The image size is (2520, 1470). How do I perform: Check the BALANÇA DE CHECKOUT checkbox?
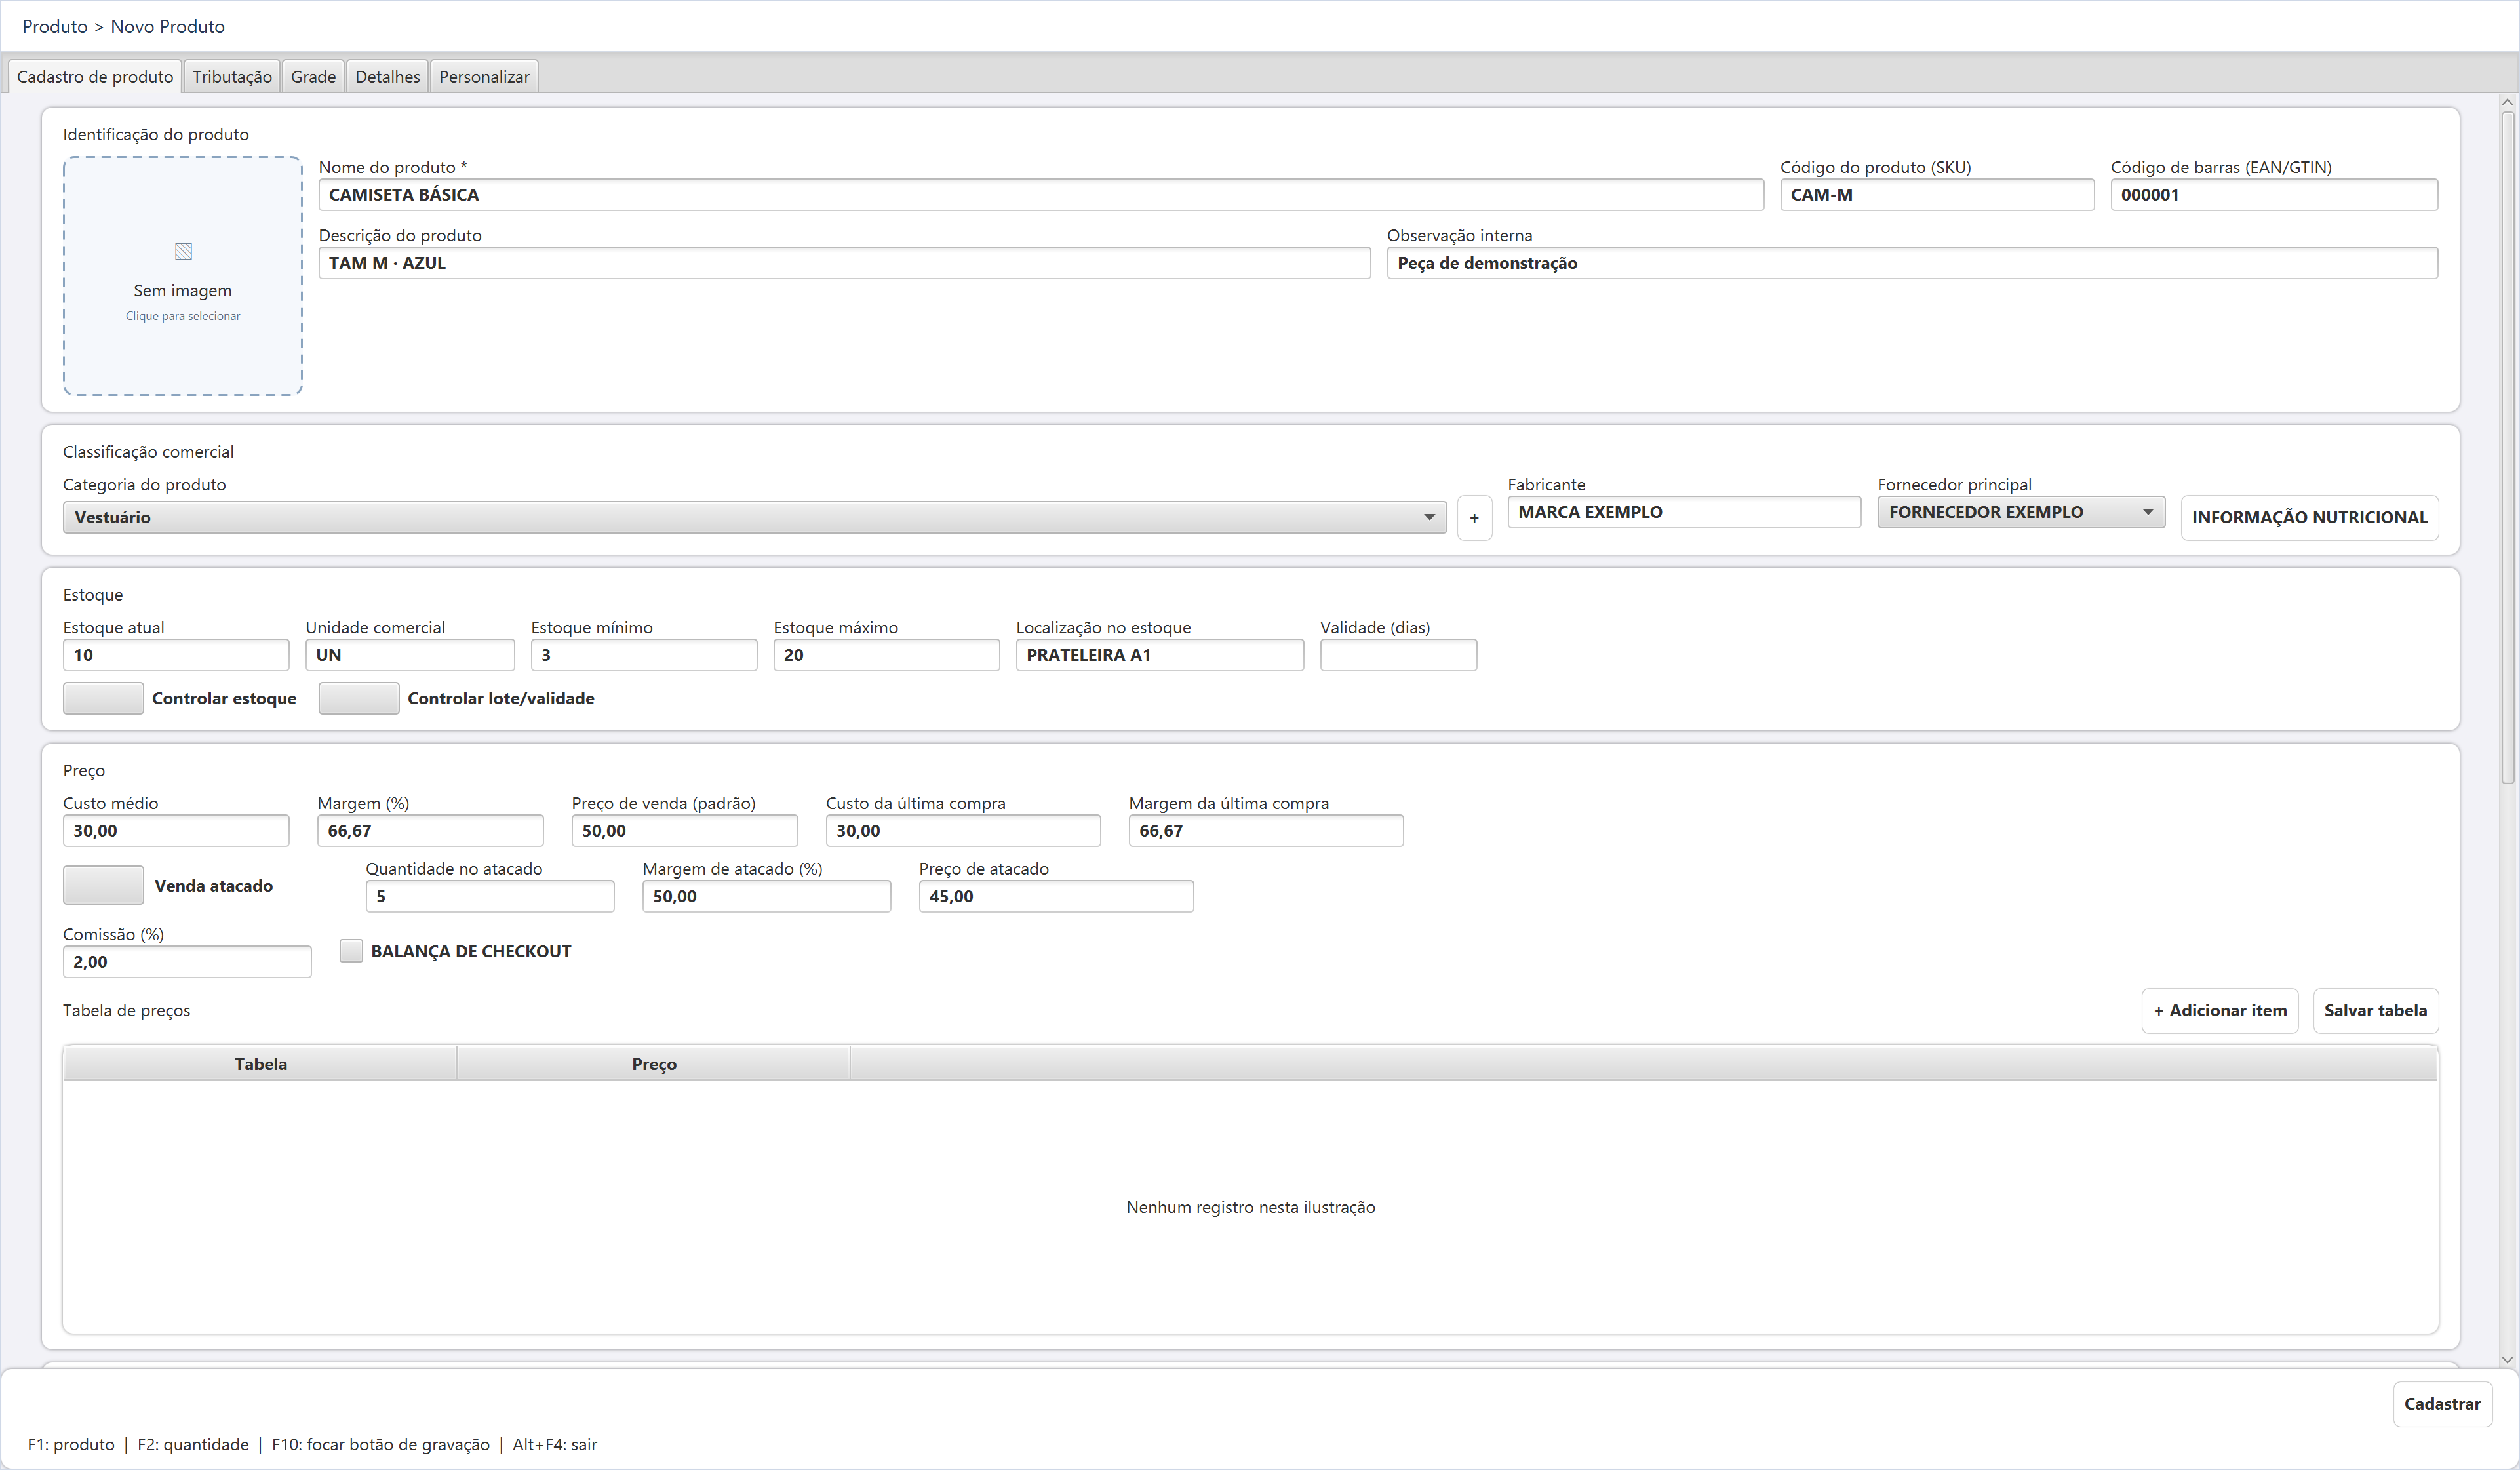pyautogui.click(x=351, y=951)
